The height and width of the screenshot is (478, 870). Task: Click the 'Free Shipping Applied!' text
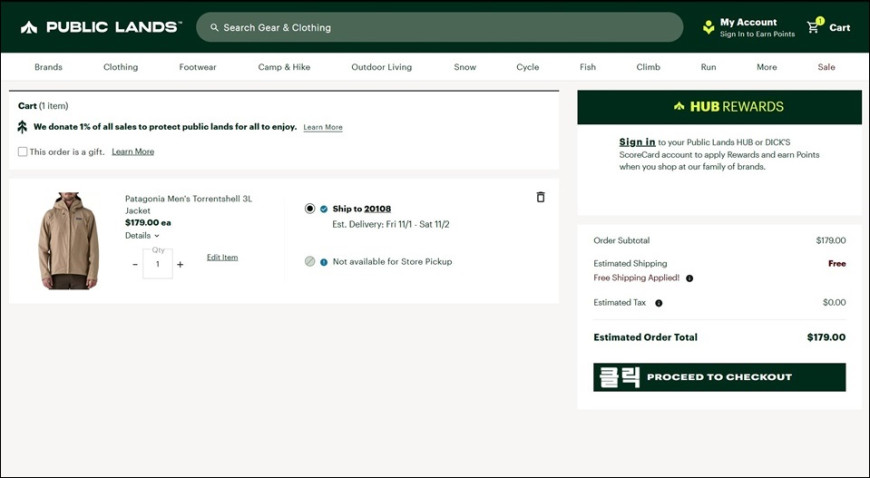tap(636, 278)
